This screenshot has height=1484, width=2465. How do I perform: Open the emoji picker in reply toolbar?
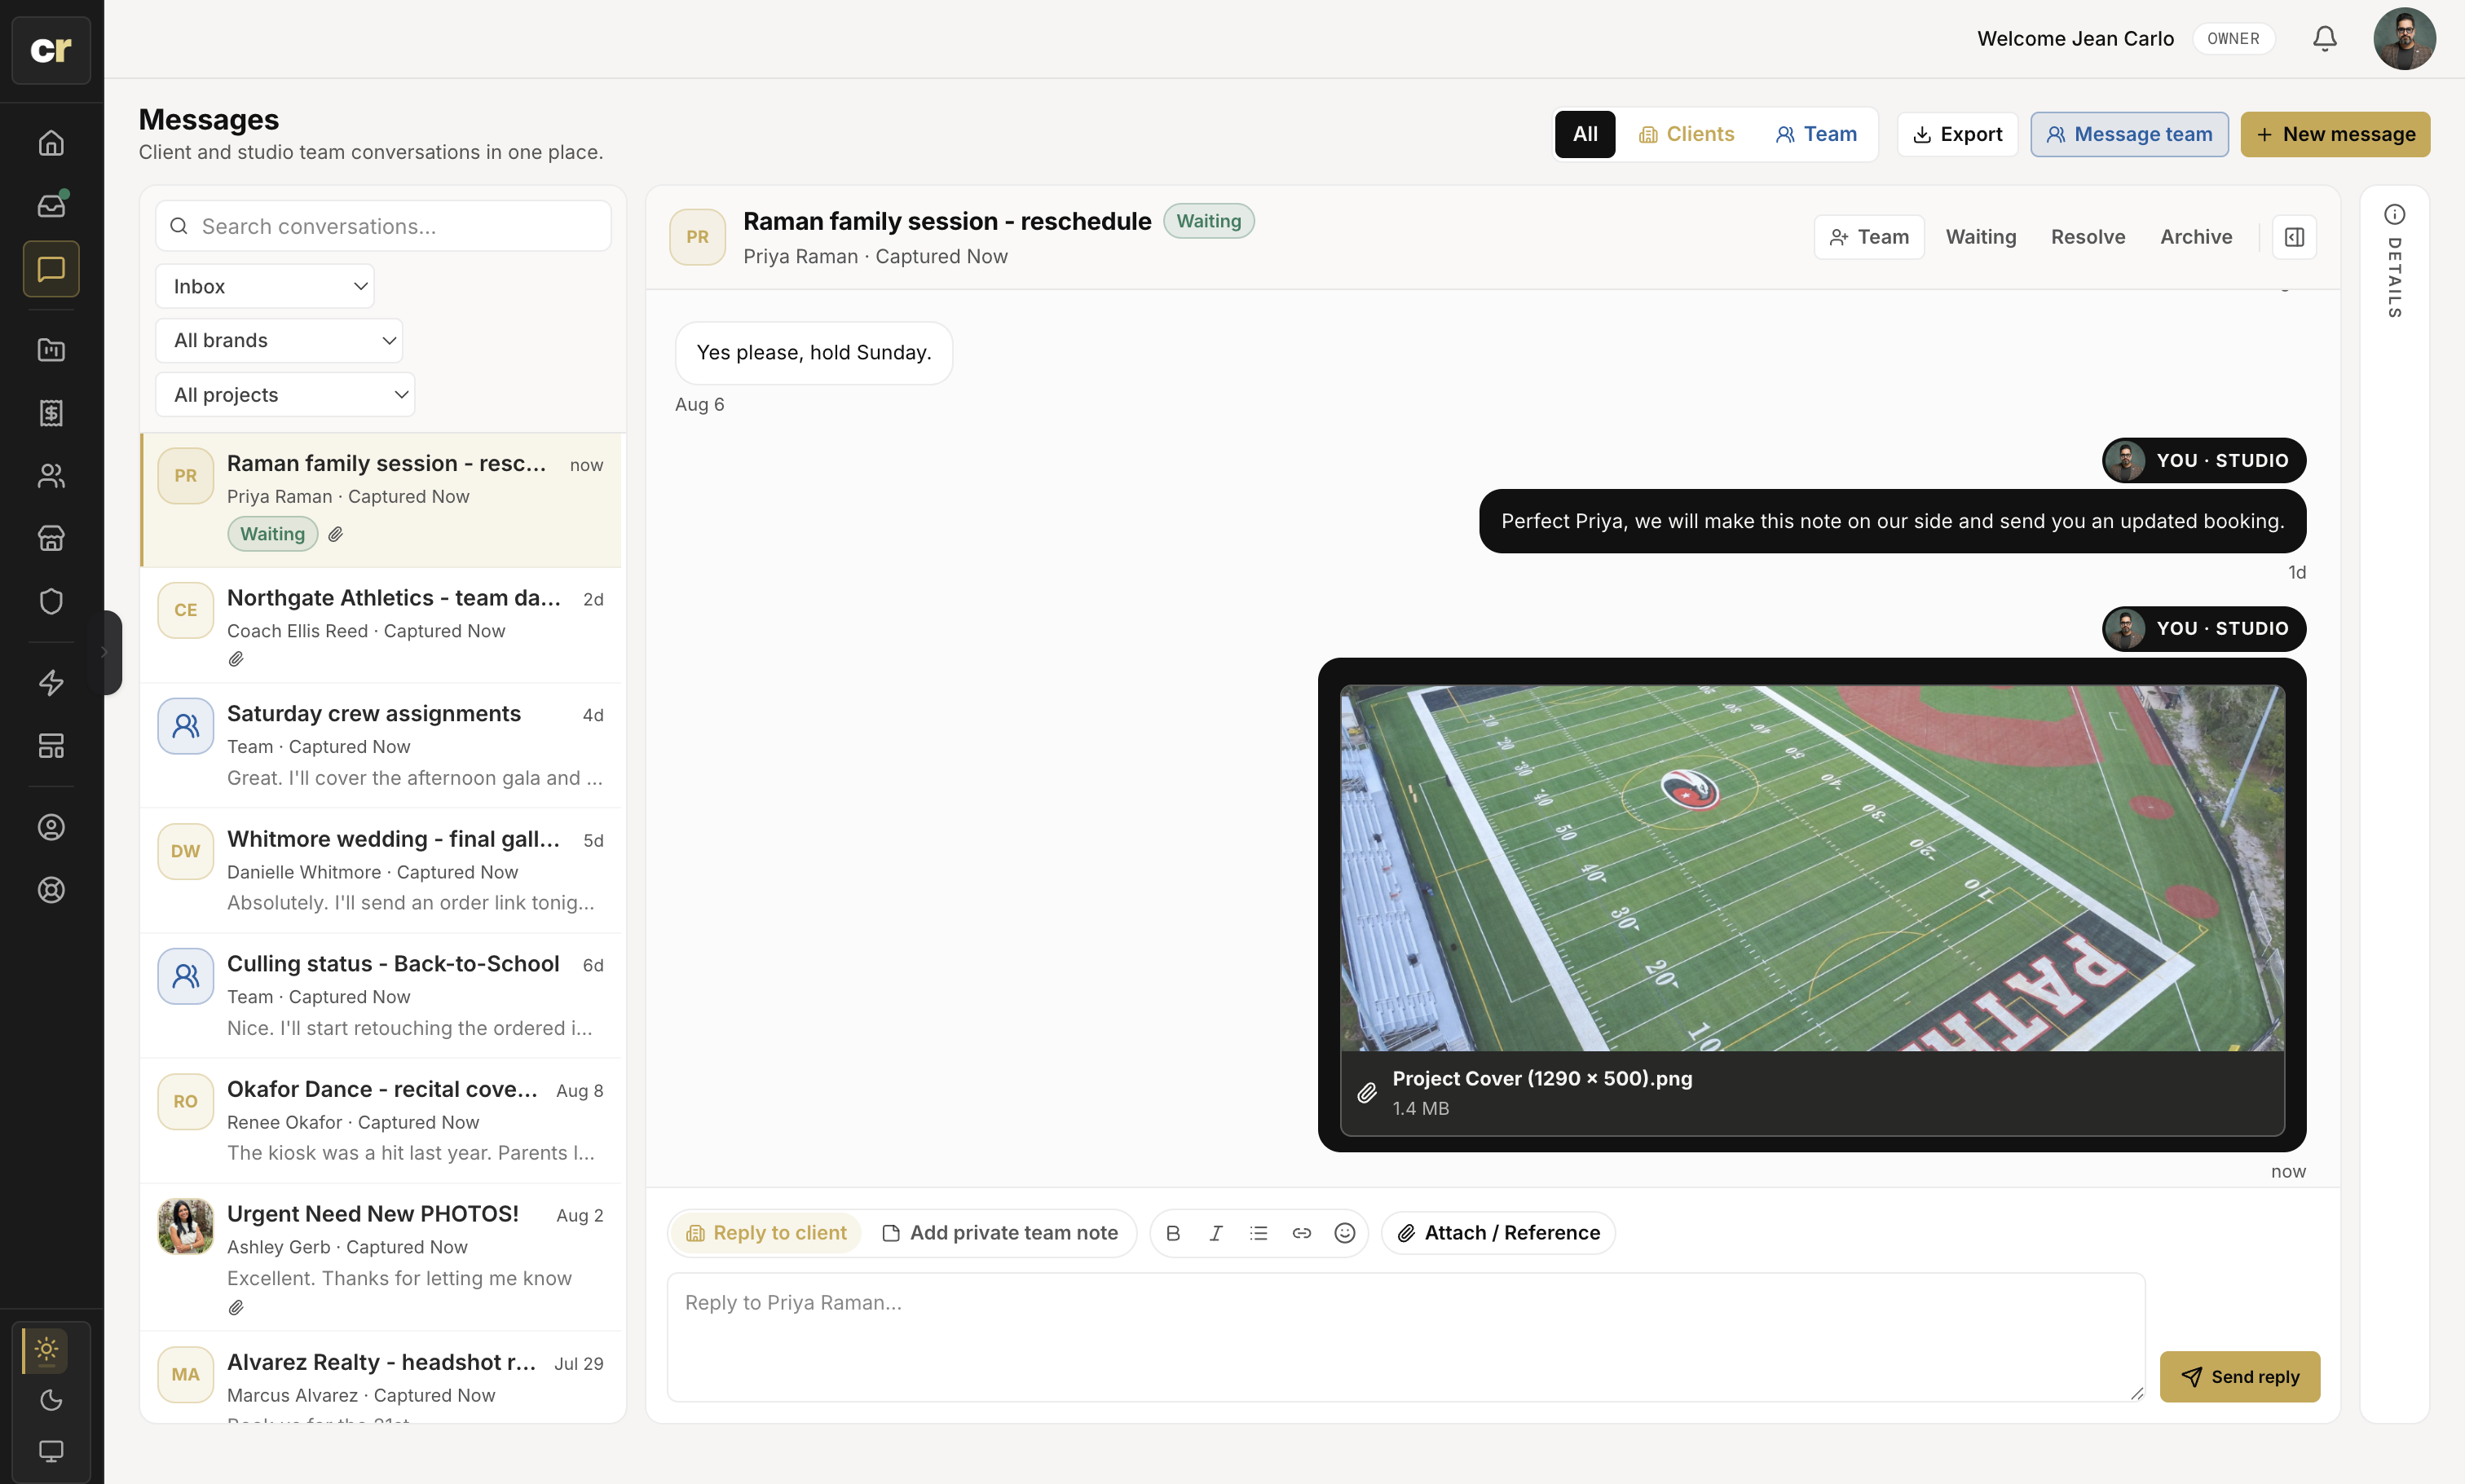tap(1345, 1233)
